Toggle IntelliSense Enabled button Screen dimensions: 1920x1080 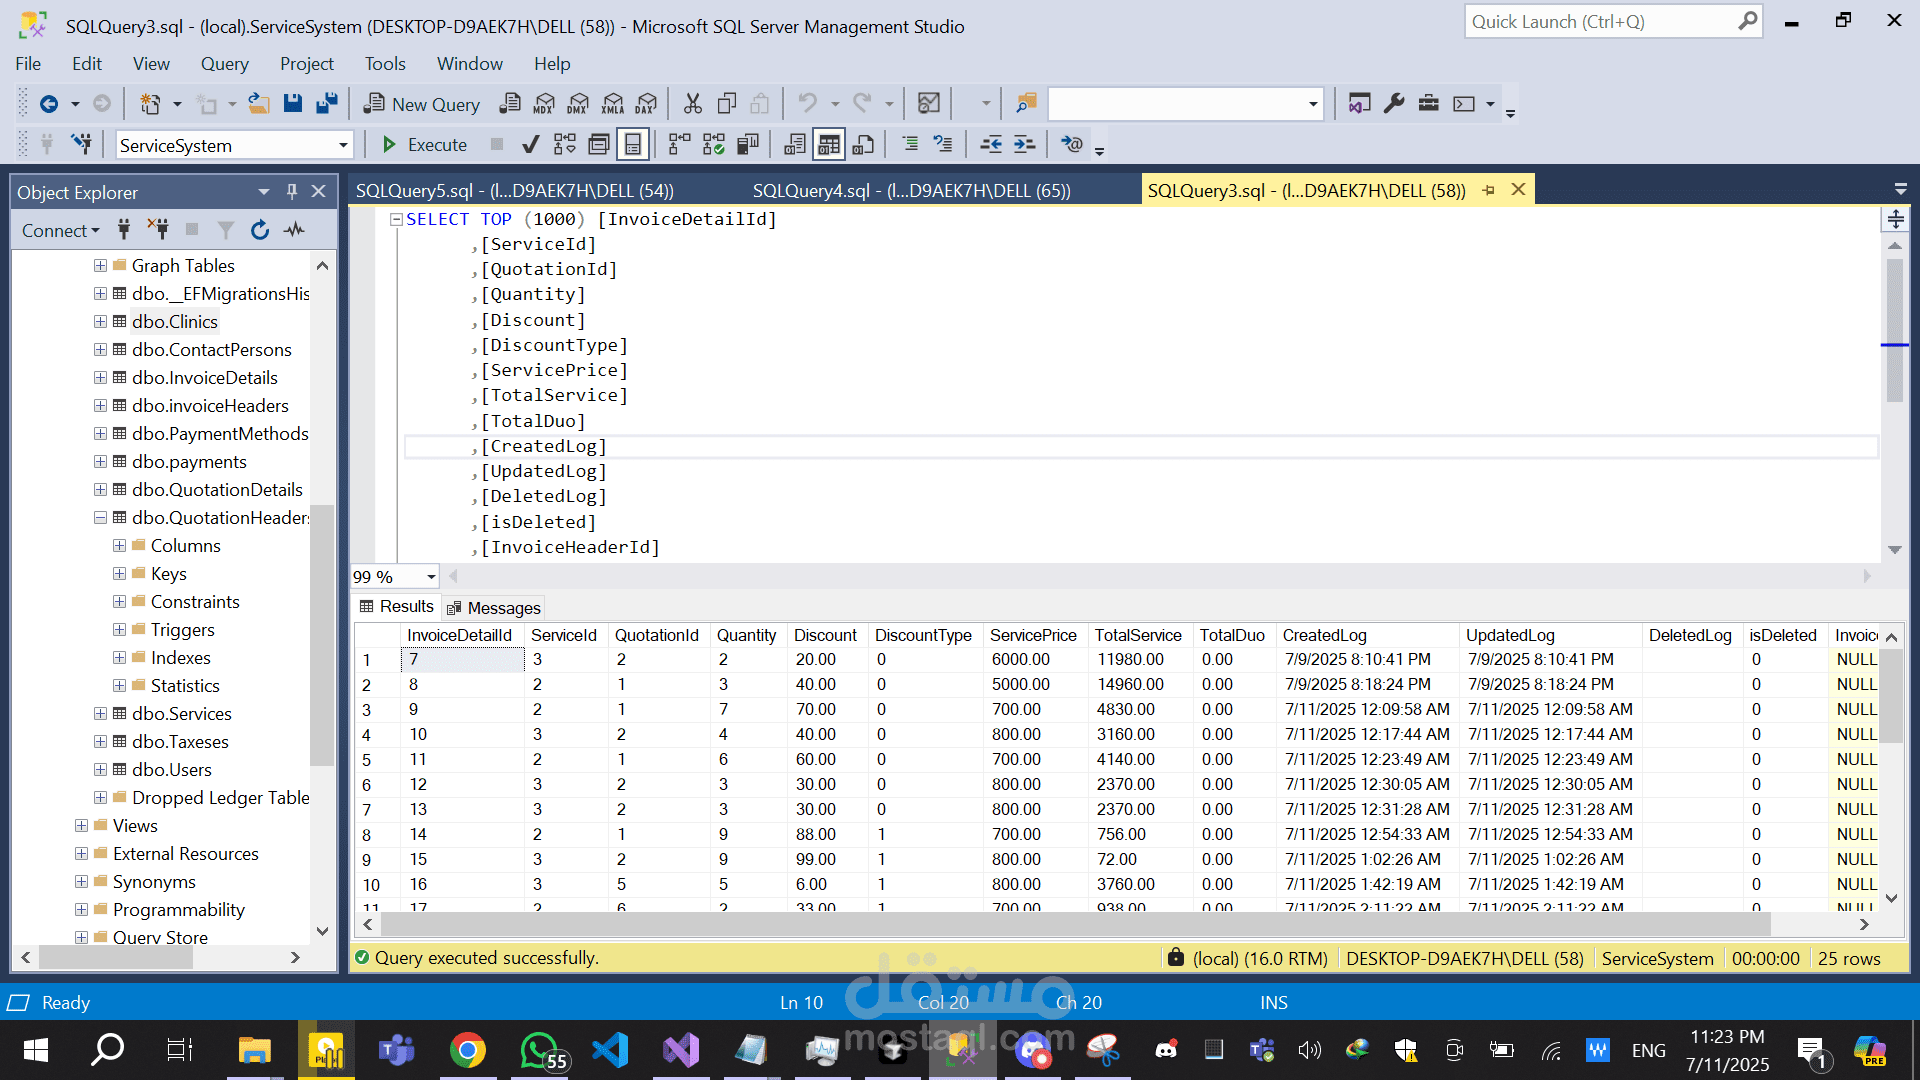(633, 145)
